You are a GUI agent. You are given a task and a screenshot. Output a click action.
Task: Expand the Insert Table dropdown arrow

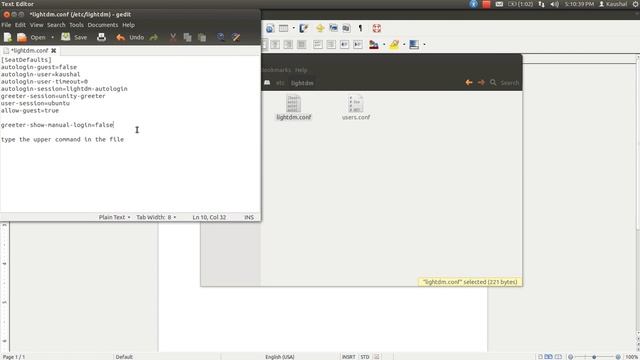293,28
